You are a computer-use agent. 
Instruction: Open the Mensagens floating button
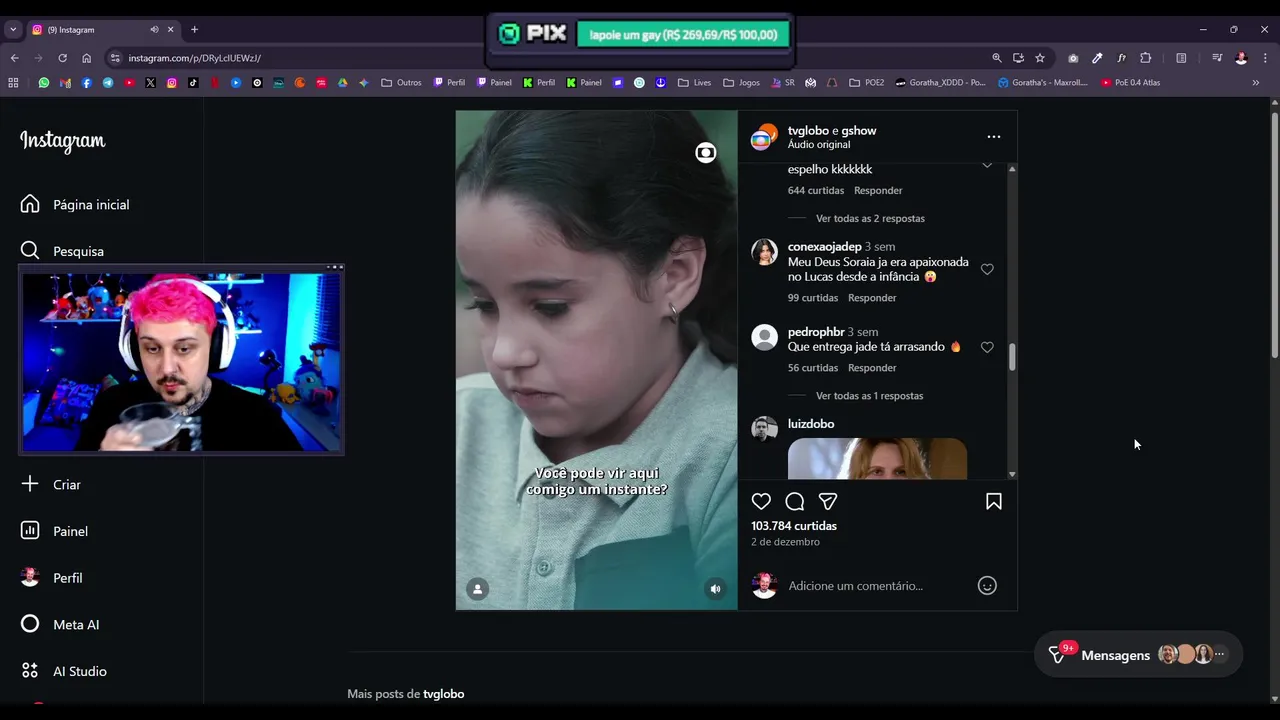tap(1138, 655)
